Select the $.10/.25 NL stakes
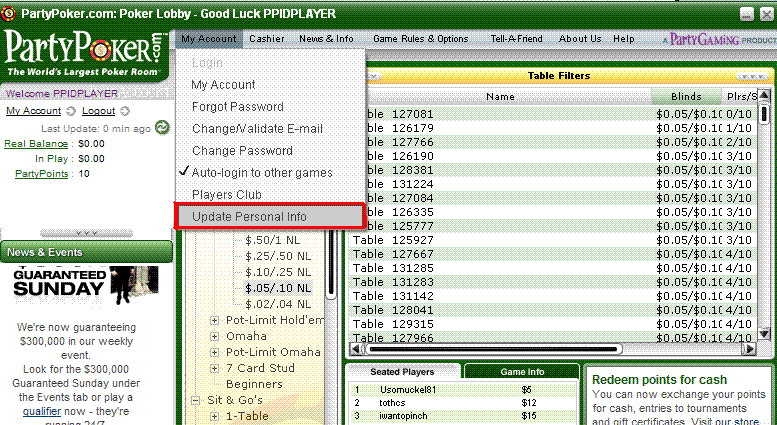The image size is (777, 425). (278, 272)
